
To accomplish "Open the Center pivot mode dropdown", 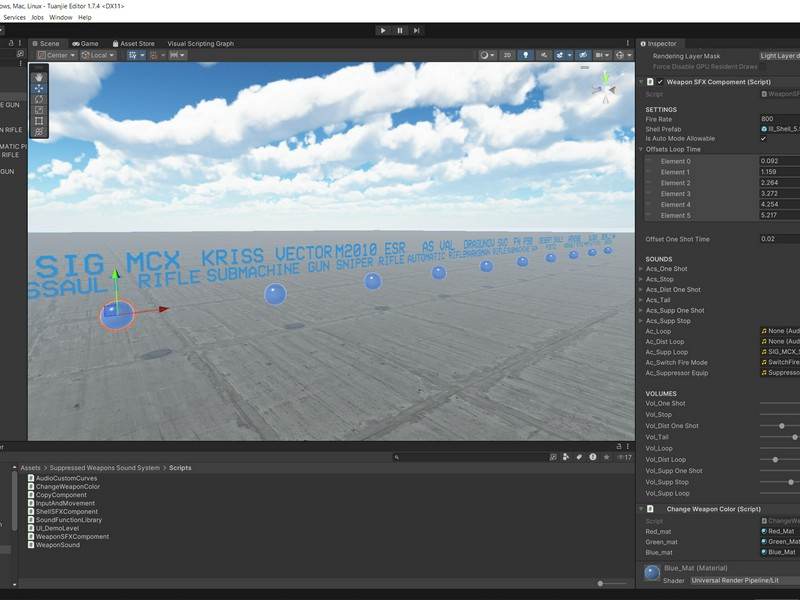I will 57,55.
